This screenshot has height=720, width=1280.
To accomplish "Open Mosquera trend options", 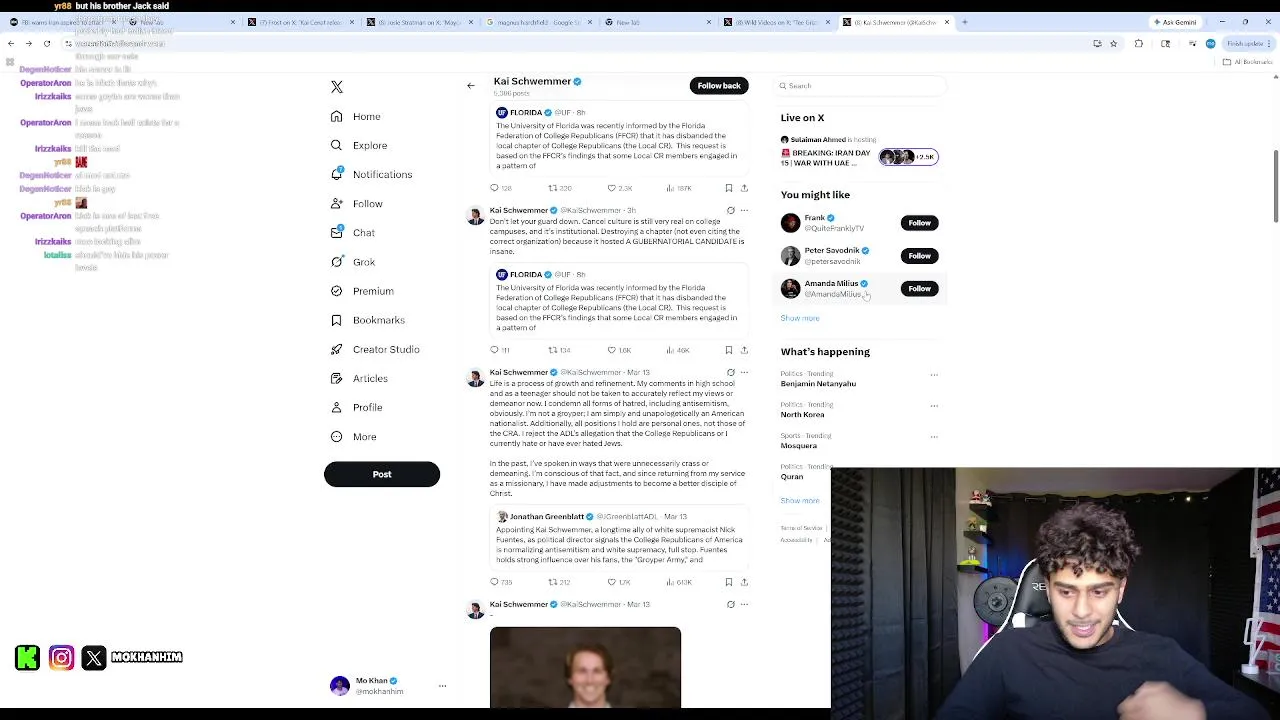I will coord(934,437).
